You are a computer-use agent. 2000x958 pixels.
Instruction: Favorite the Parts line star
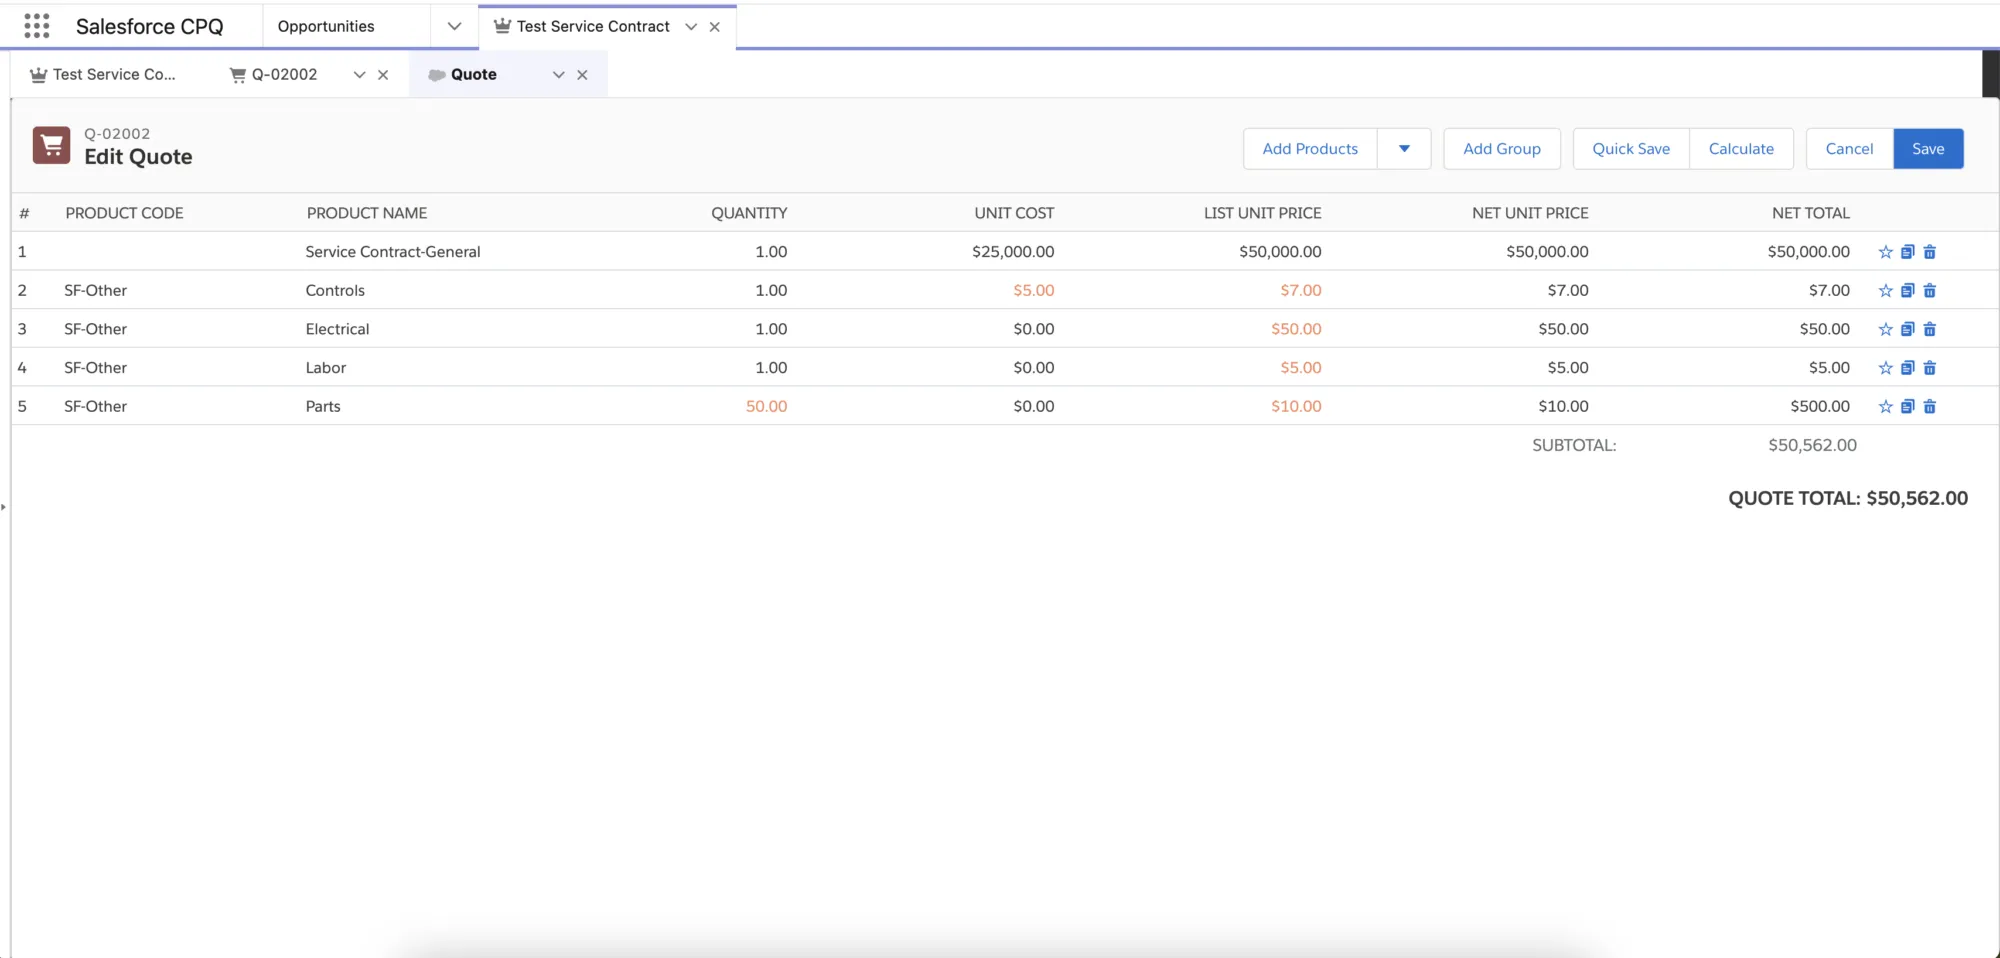pyautogui.click(x=1885, y=407)
